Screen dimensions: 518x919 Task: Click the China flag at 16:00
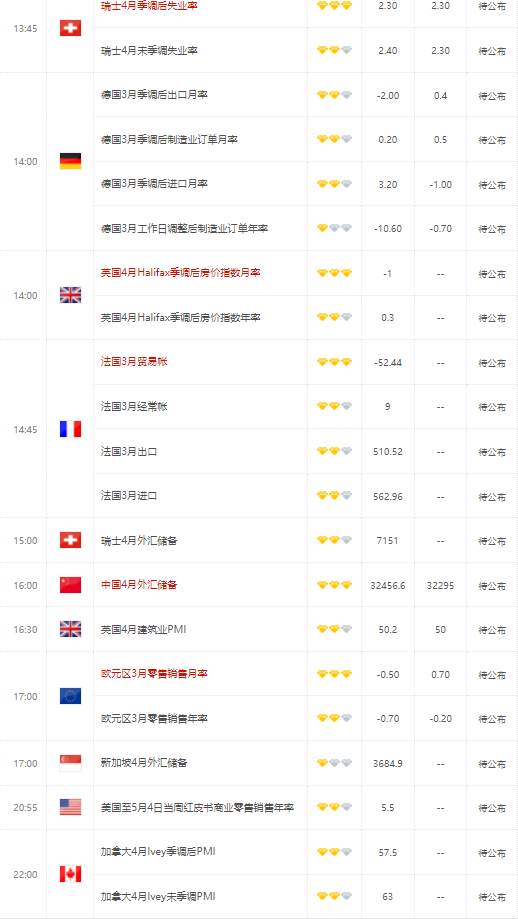tap(70, 585)
